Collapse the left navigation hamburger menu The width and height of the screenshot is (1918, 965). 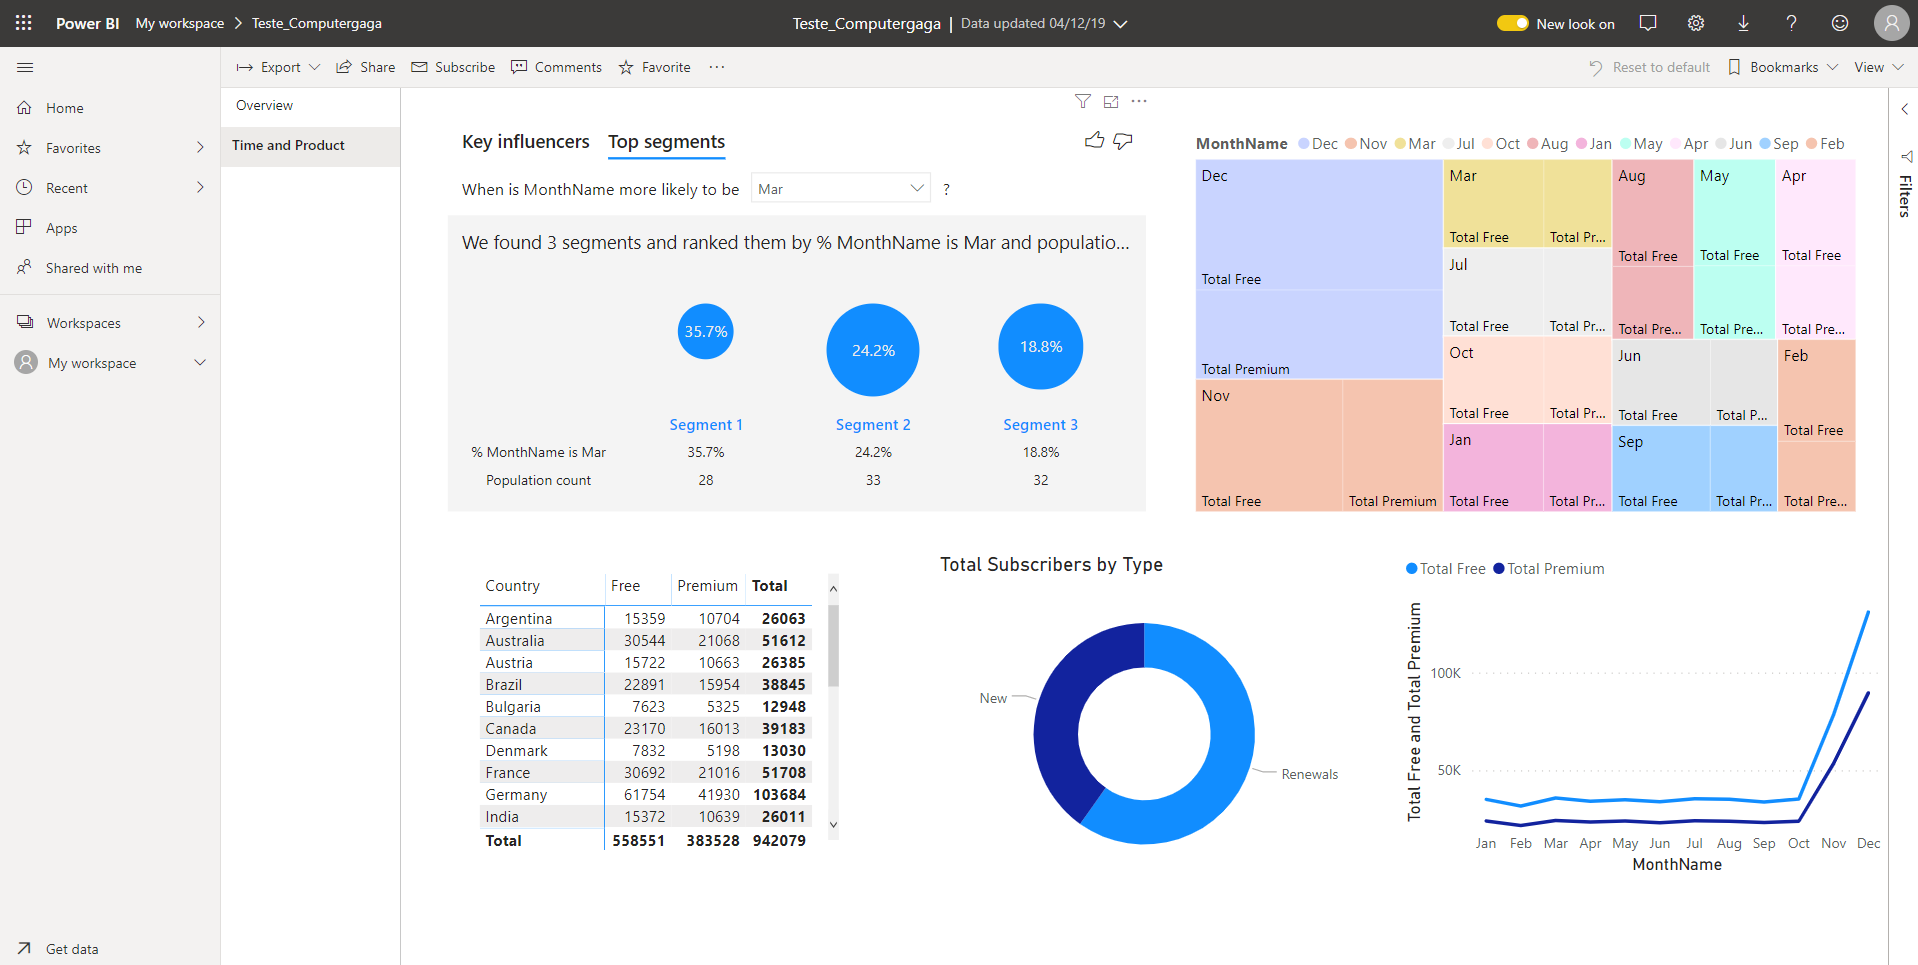click(x=25, y=67)
